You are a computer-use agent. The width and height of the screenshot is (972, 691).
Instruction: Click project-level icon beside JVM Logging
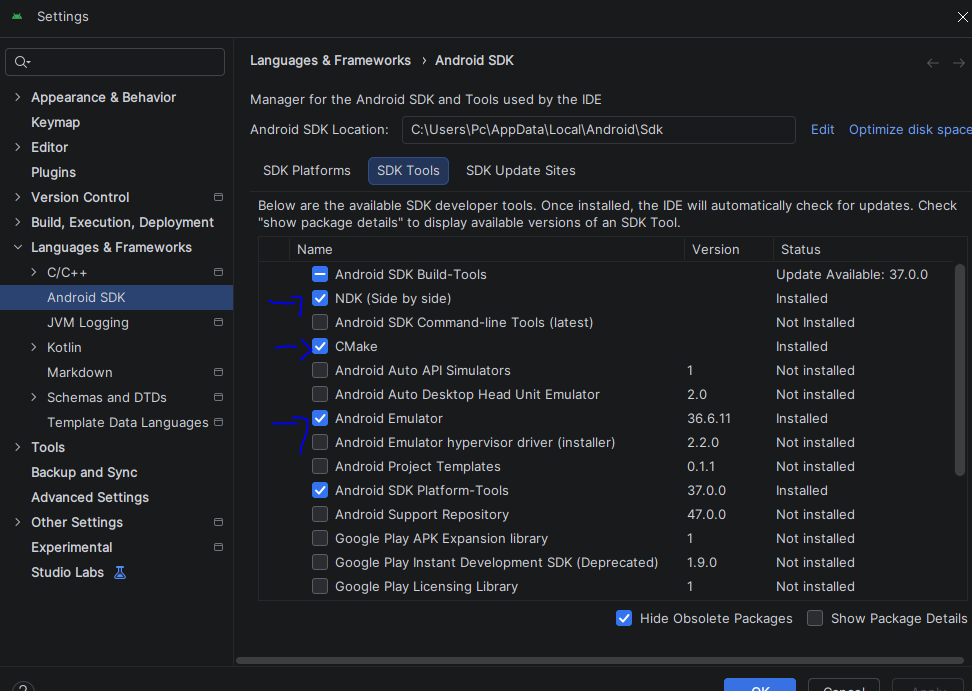click(218, 322)
